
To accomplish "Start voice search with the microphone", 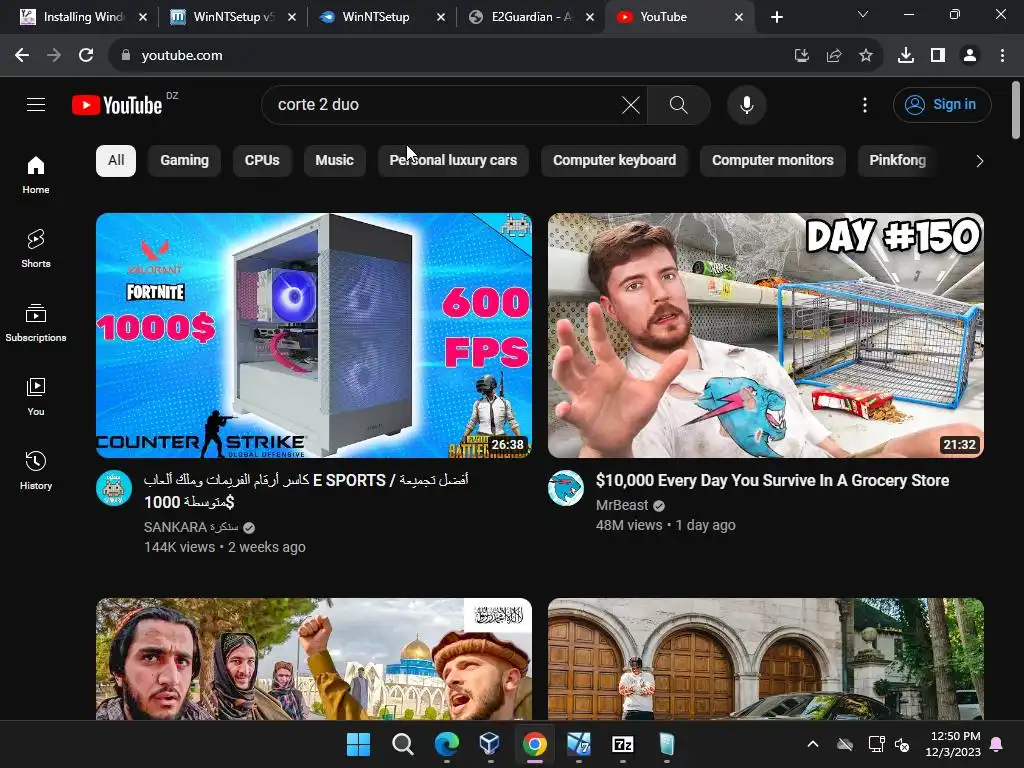I will click(746, 104).
